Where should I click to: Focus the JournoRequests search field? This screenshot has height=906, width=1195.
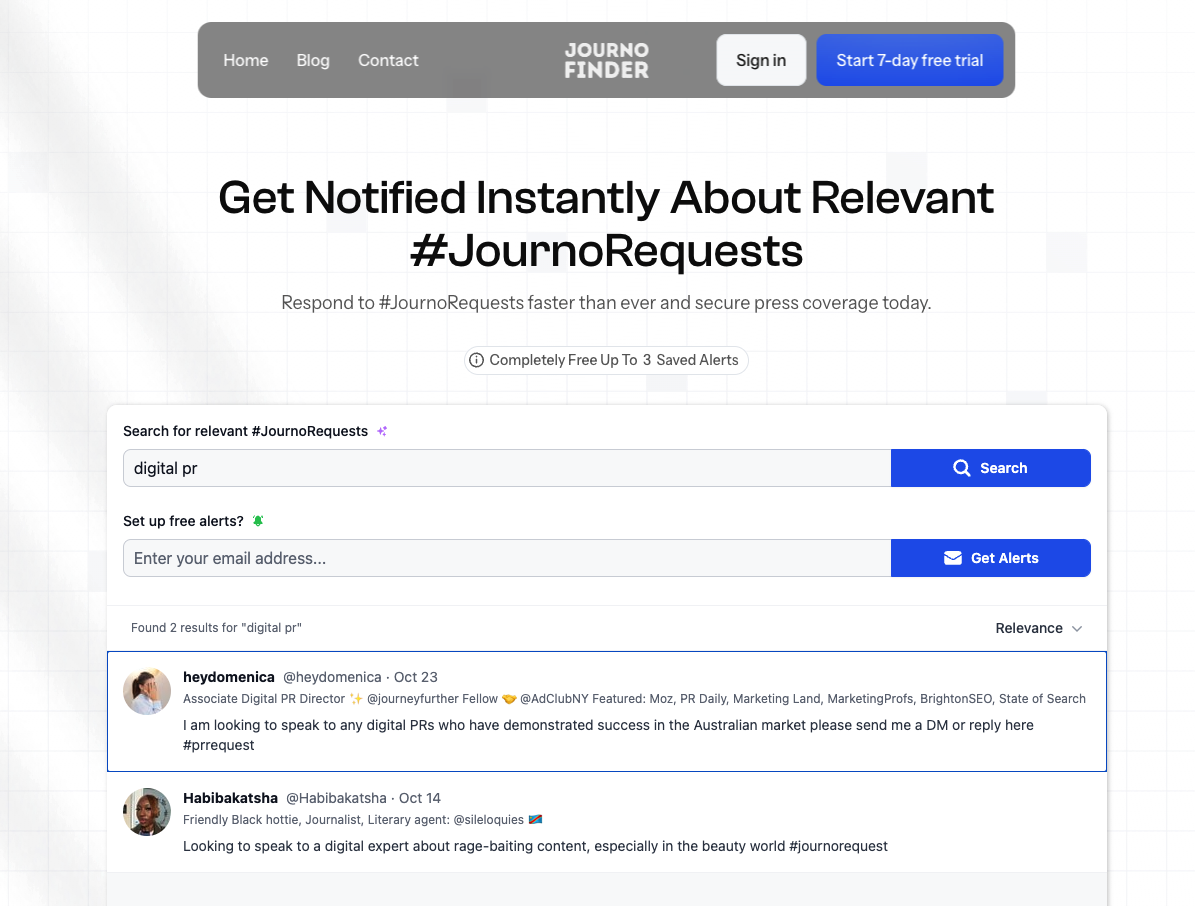pyautogui.click(x=506, y=468)
